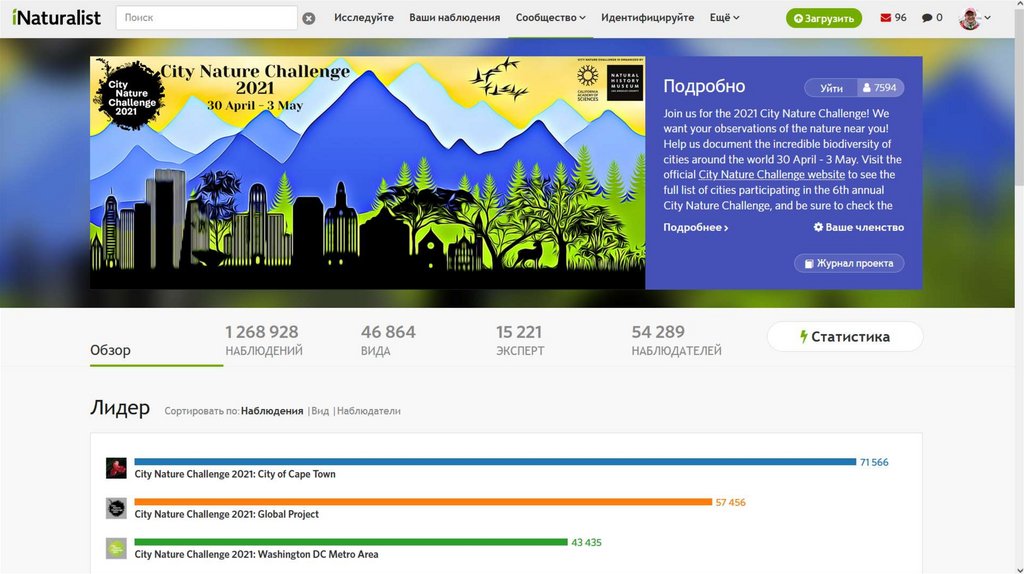This screenshot has height=574, width=1024.
Task: Sort the leaderboard by Наблюдения
Action: [272, 411]
